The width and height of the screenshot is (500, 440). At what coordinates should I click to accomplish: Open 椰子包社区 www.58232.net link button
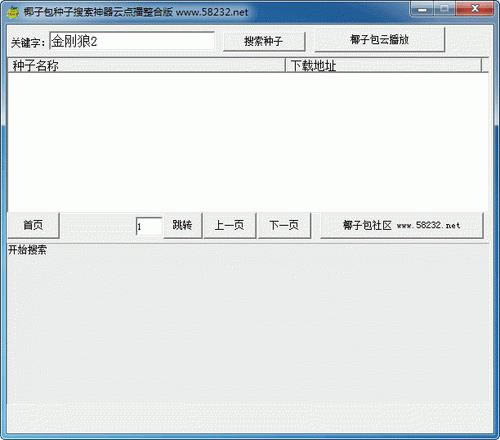(x=402, y=225)
